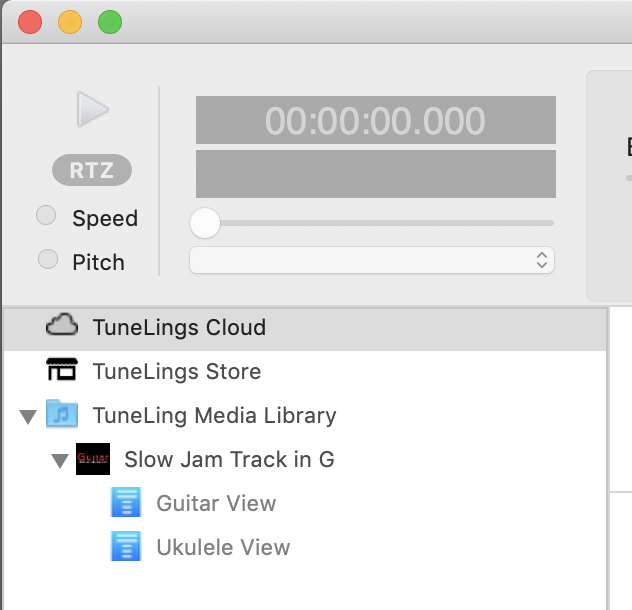
Task: Click the TuneLings Store storefront icon
Action: (62, 369)
